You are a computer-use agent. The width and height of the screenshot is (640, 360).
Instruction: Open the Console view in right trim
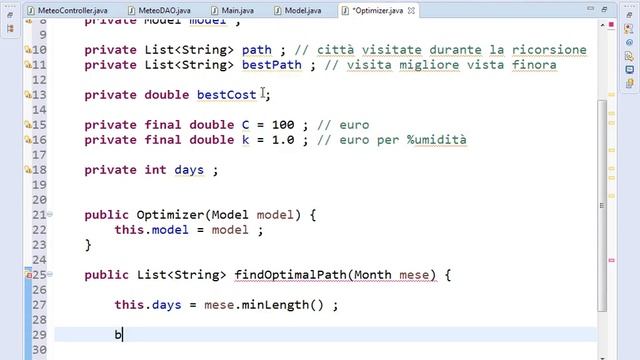tap(629, 70)
